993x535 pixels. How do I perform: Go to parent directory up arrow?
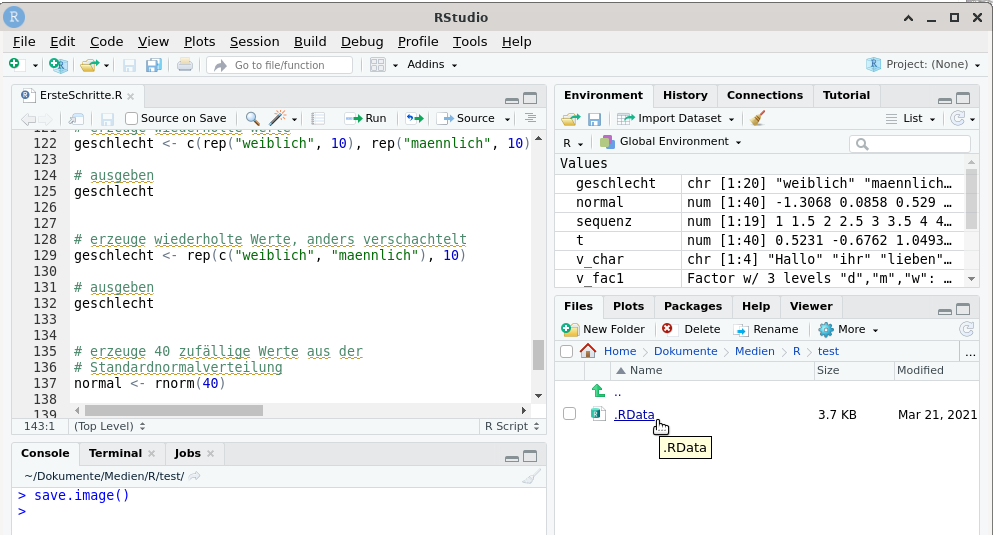pyautogui.click(x=598, y=391)
